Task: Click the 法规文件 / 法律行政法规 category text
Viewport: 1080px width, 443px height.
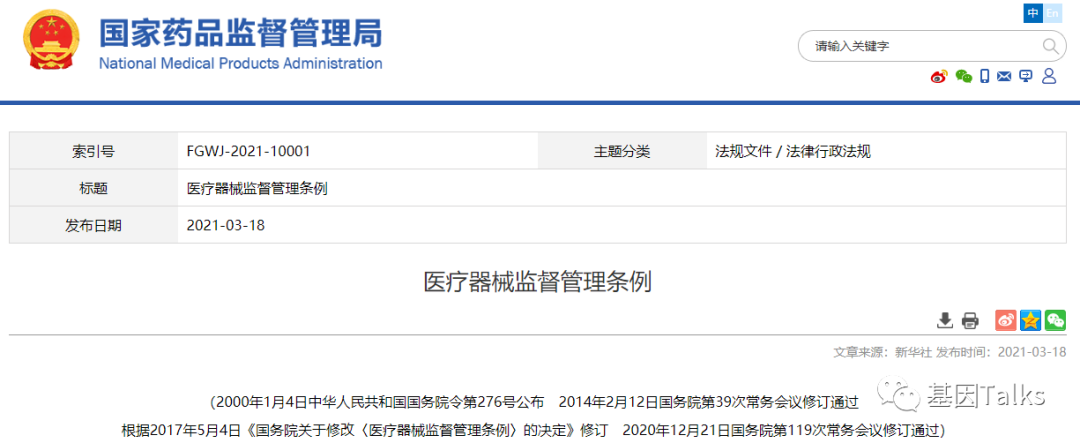Action: click(x=793, y=152)
